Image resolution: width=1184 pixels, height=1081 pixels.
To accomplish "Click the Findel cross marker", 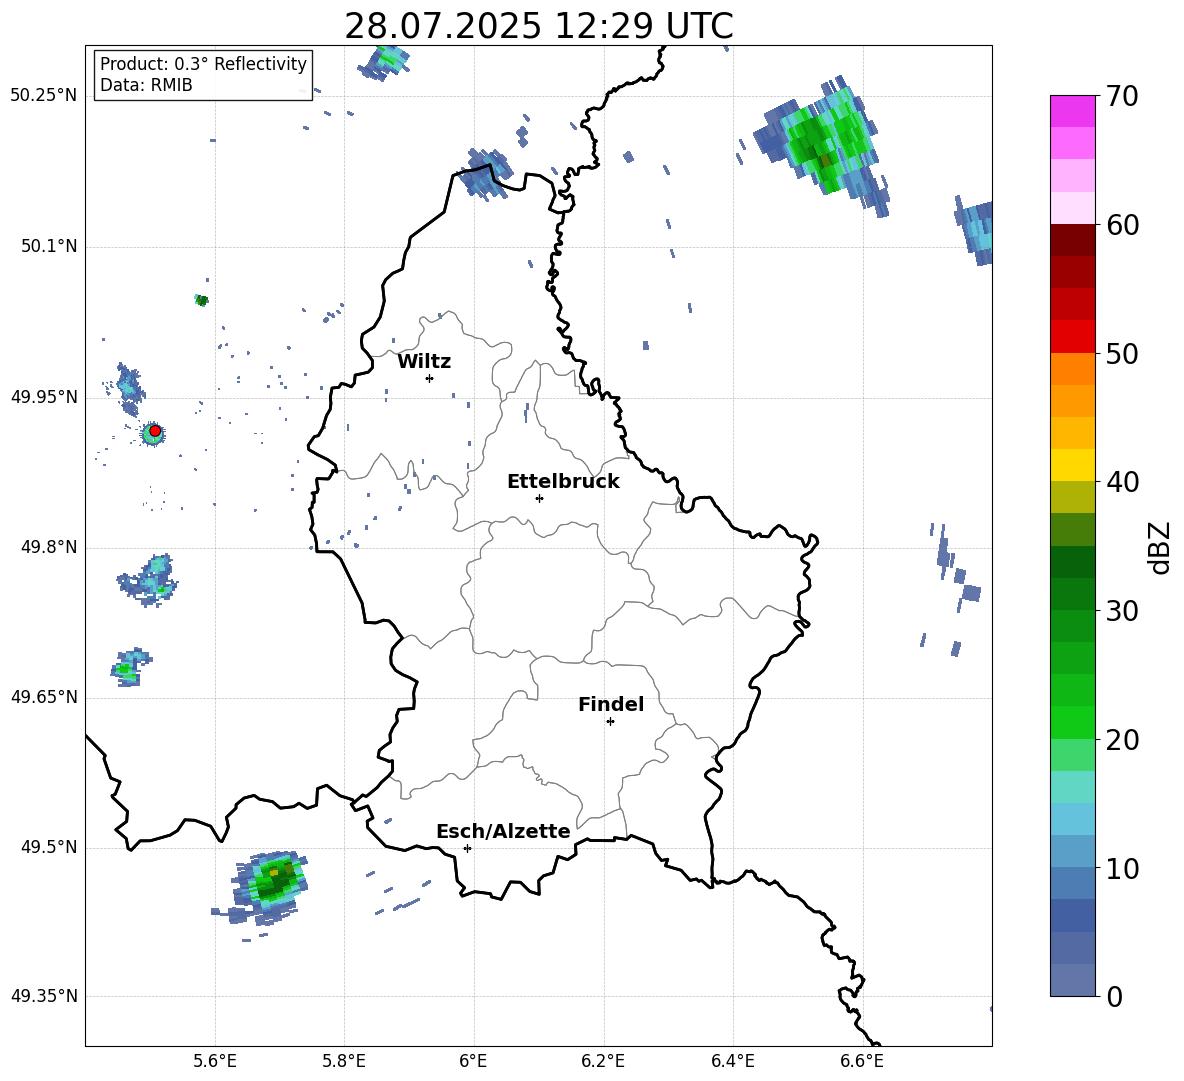I will click(611, 722).
